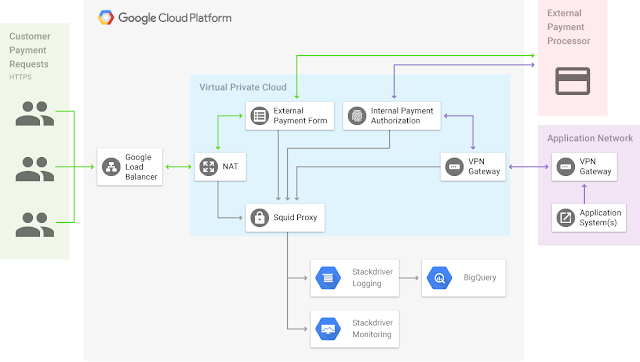Viewport: 640px width, 362px height.
Task: Select the Squid Proxy label
Action: pos(295,218)
